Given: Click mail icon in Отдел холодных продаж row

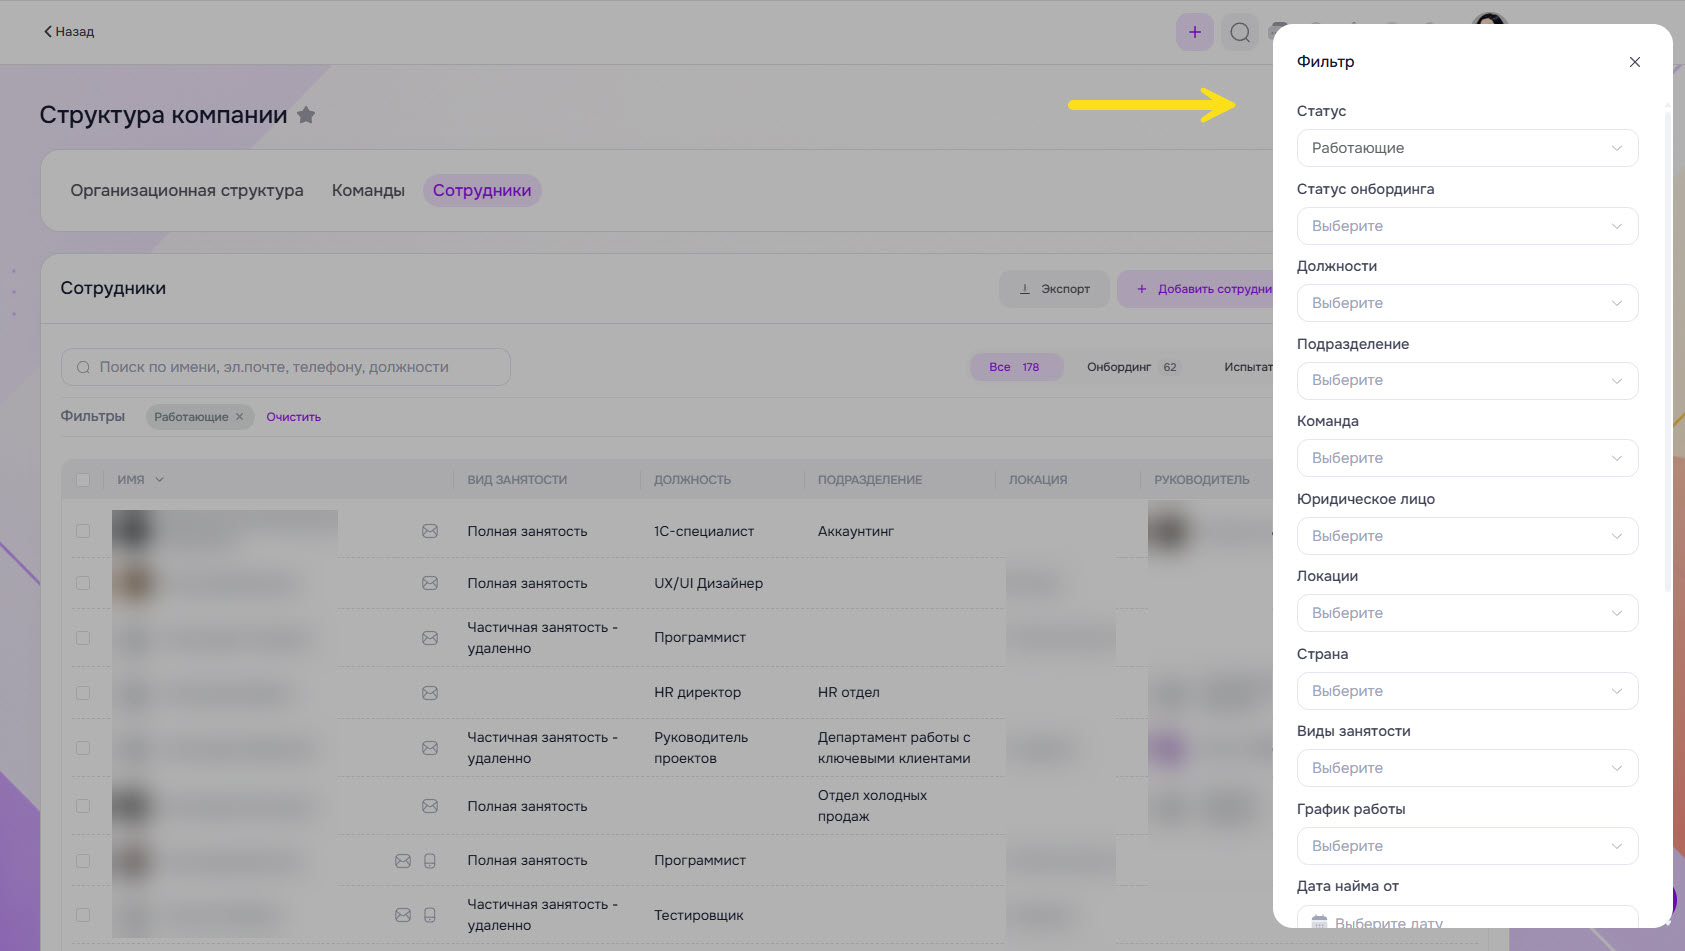Looking at the screenshot, I should click(430, 806).
